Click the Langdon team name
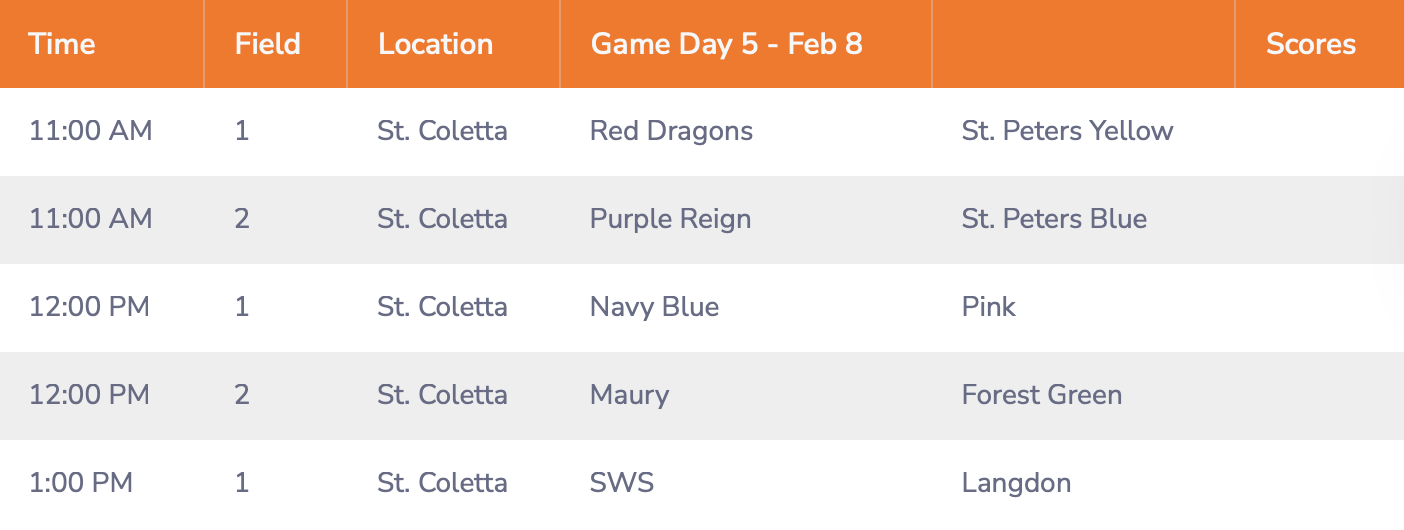The width and height of the screenshot is (1404, 530). [x=1016, y=483]
